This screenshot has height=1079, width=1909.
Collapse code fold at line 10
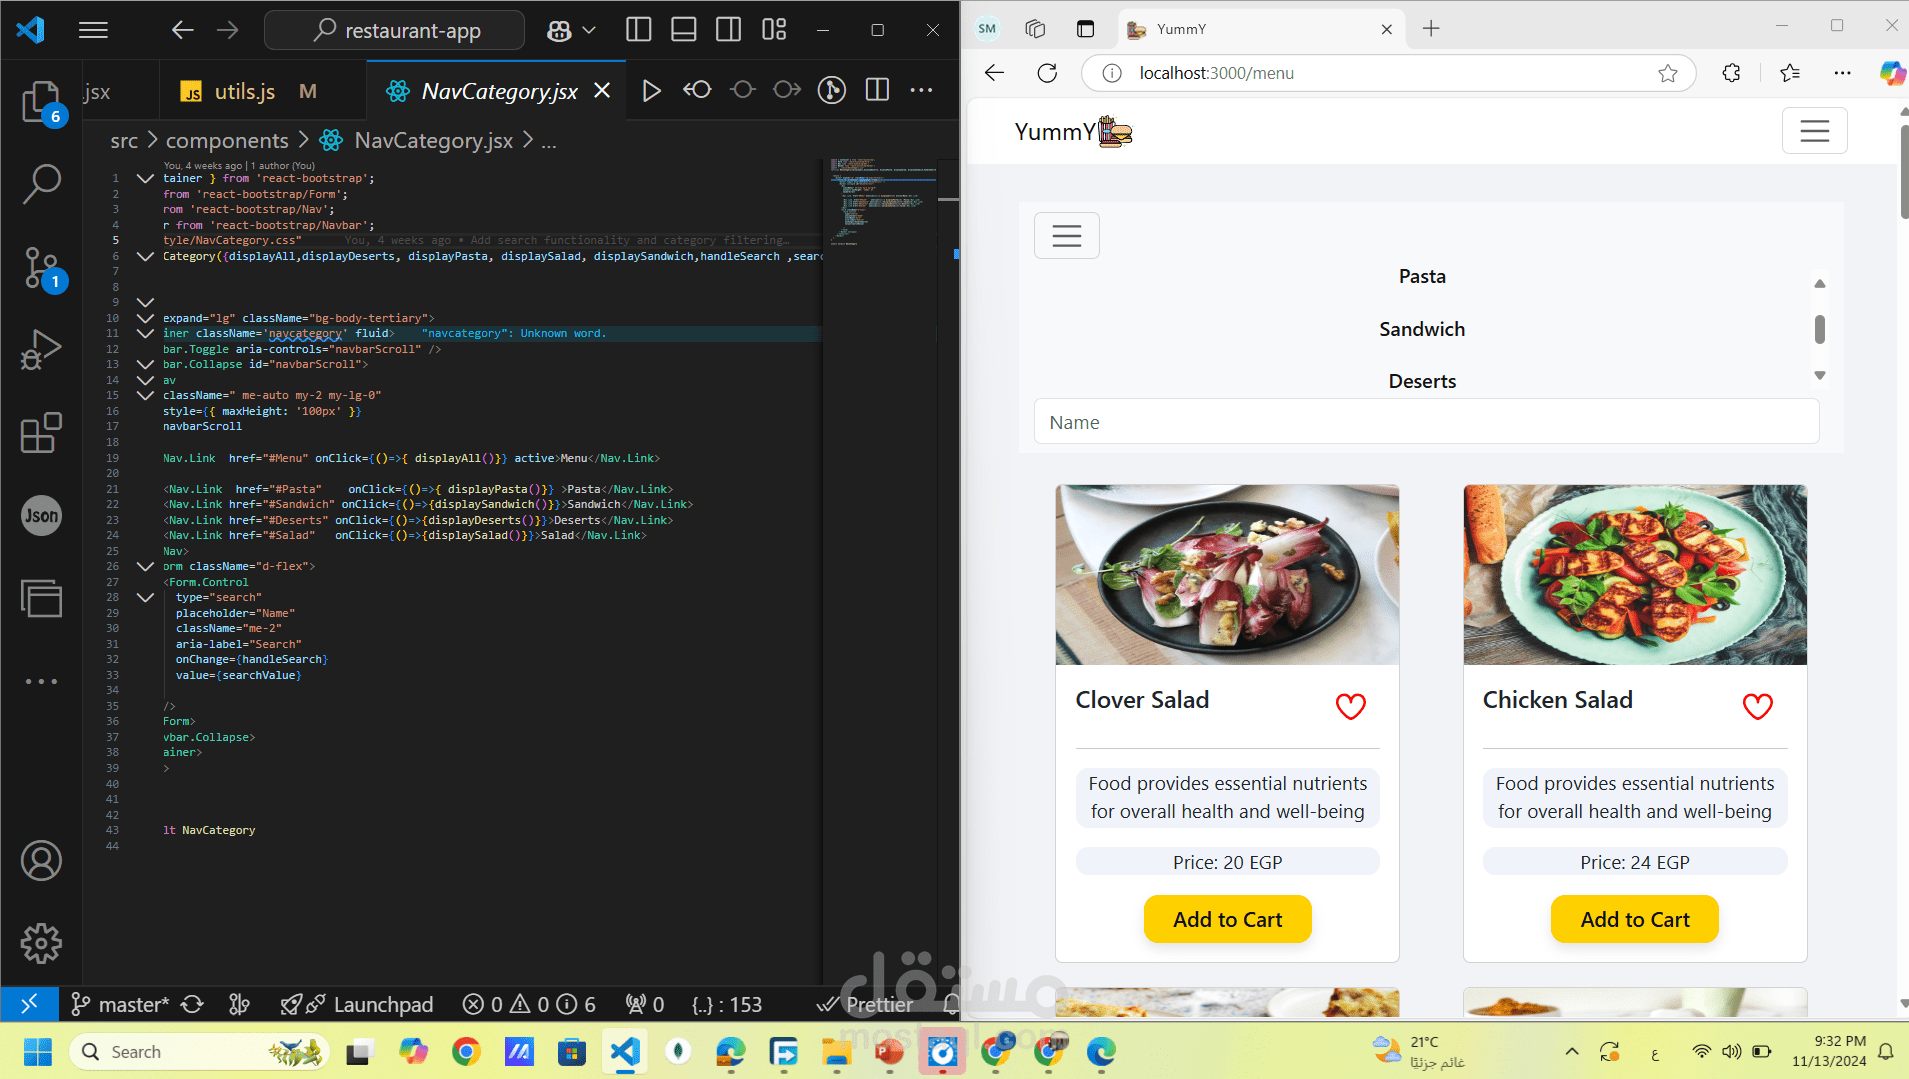[145, 319]
